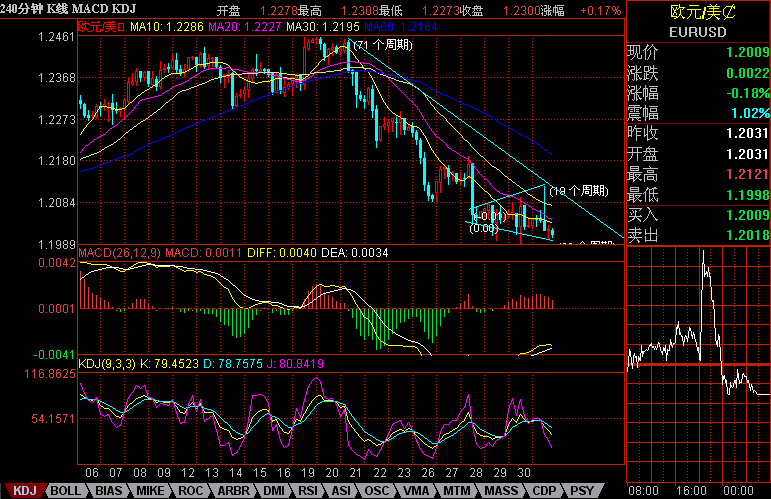
Task: Click the 涨跌 0.0022 quote row
Action: coord(698,73)
